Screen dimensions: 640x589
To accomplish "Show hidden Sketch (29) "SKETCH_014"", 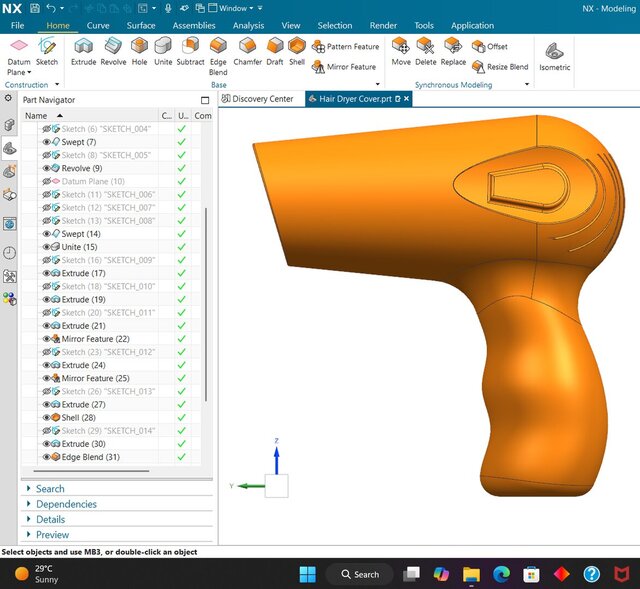I will tap(46, 431).
